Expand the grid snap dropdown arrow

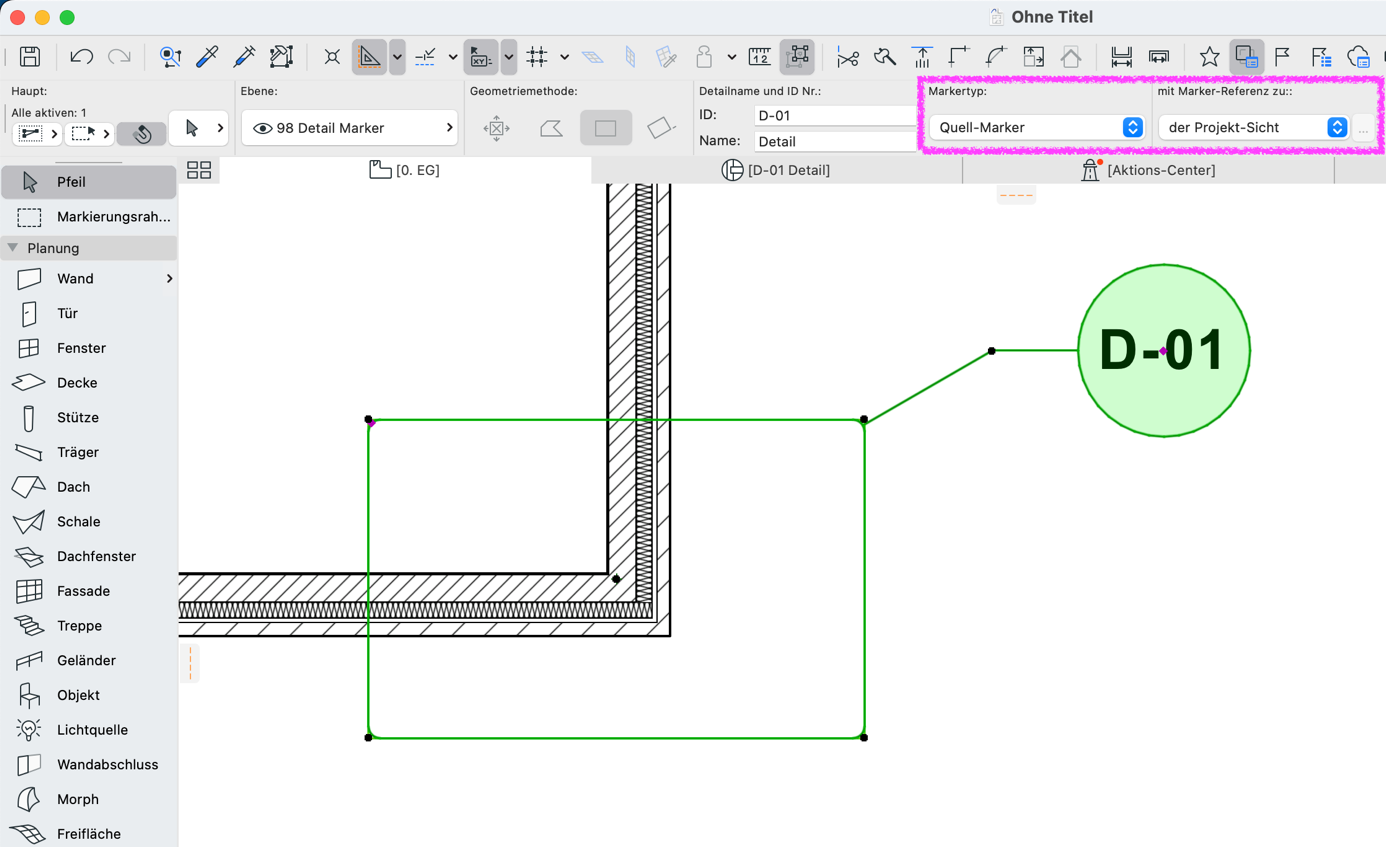(564, 57)
